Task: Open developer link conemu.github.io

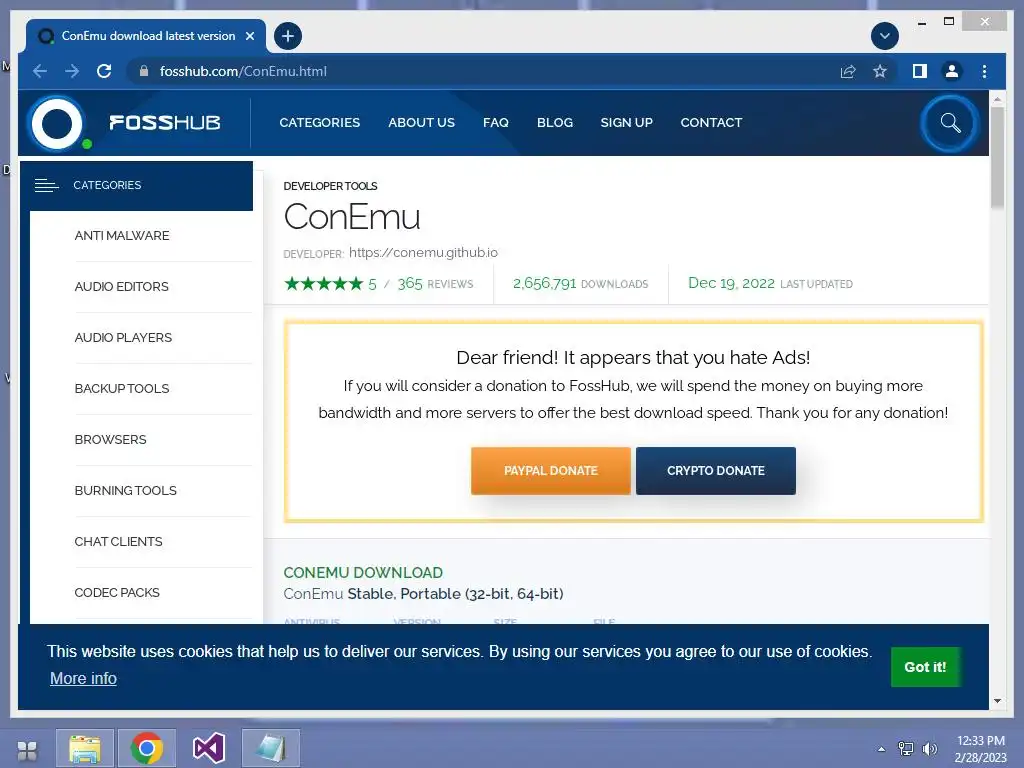Action: tap(423, 253)
